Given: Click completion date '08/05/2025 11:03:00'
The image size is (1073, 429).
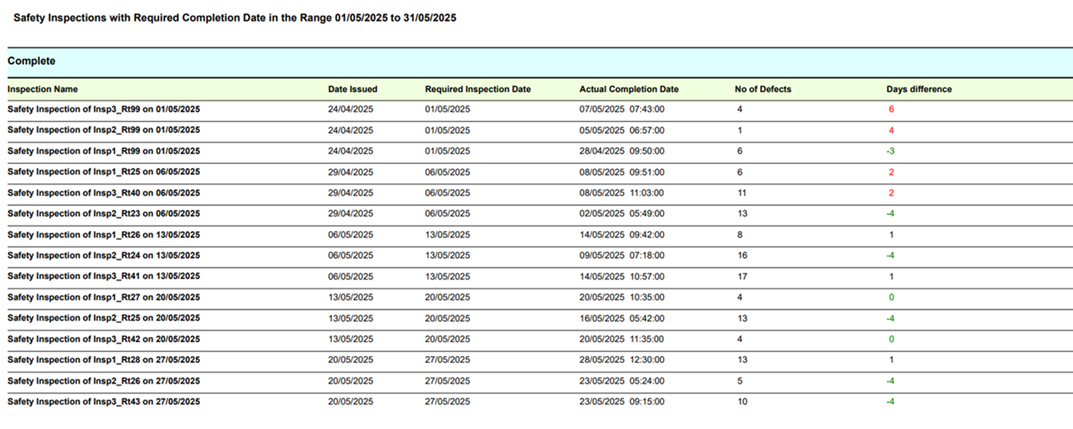Looking at the screenshot, I should (x=622, y=193).
